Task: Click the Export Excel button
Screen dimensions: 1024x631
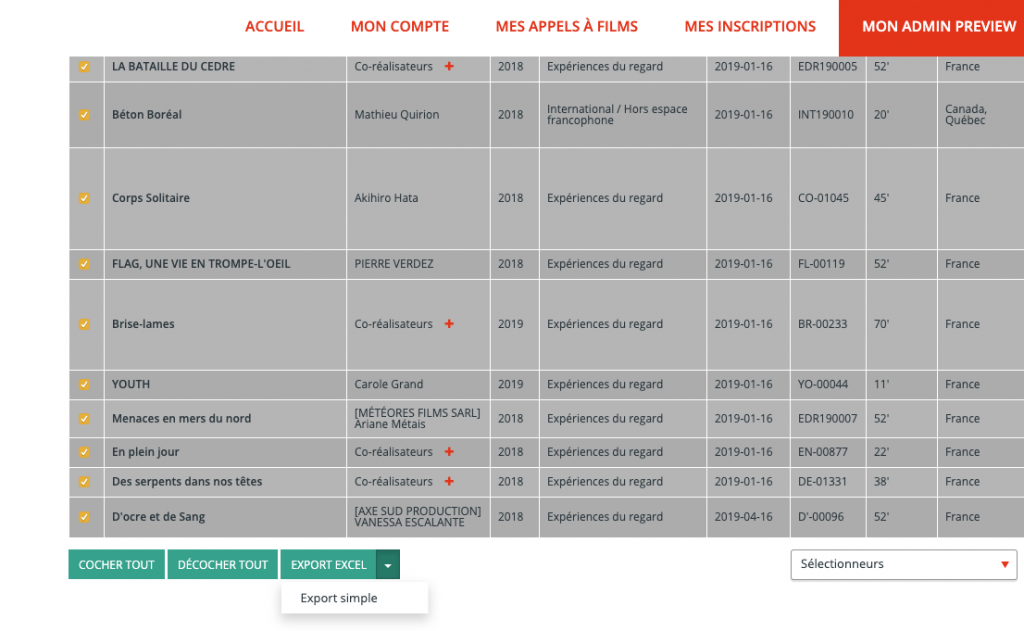Action: pos(328,565)
